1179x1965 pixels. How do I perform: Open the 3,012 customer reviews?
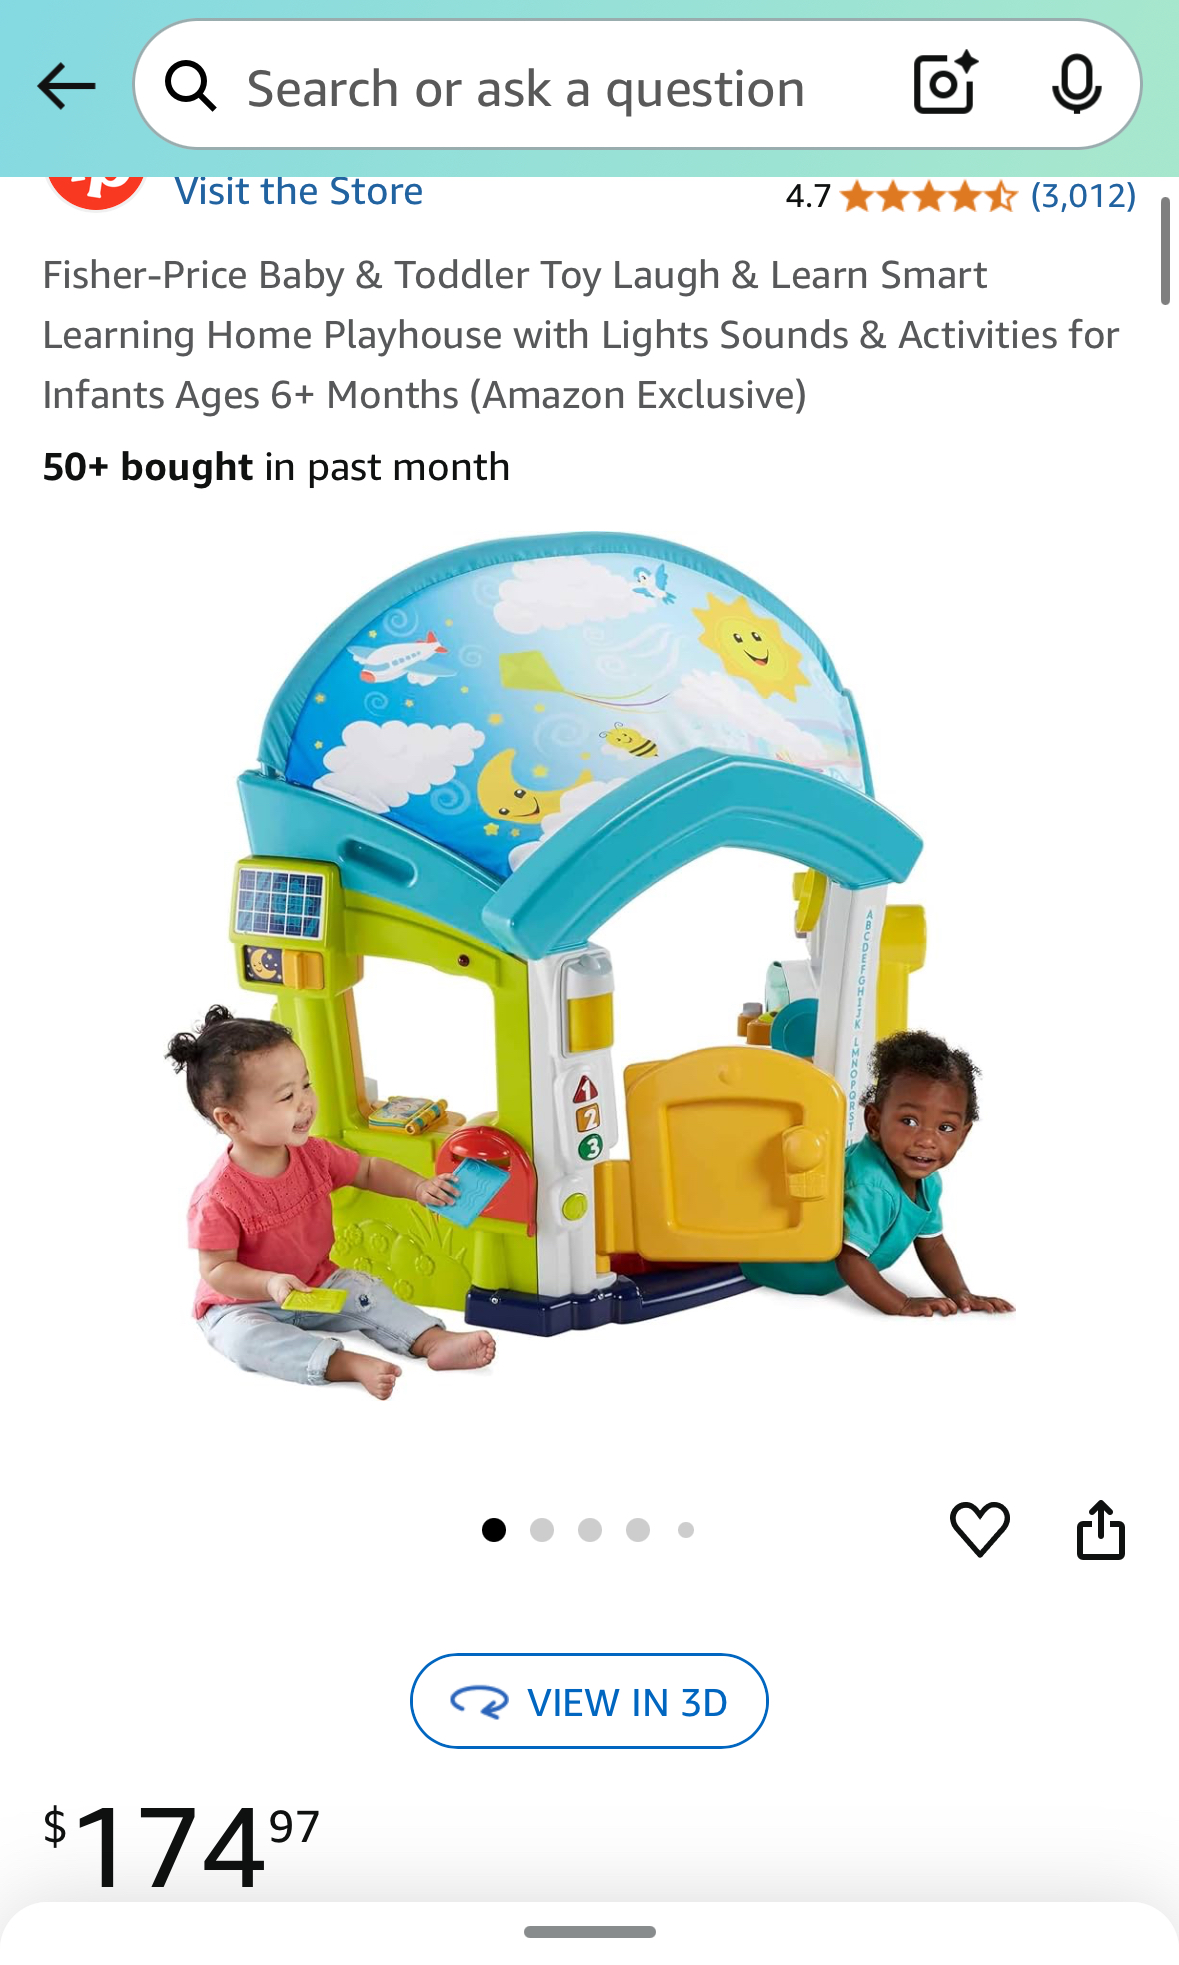[x=1084, y=195]
